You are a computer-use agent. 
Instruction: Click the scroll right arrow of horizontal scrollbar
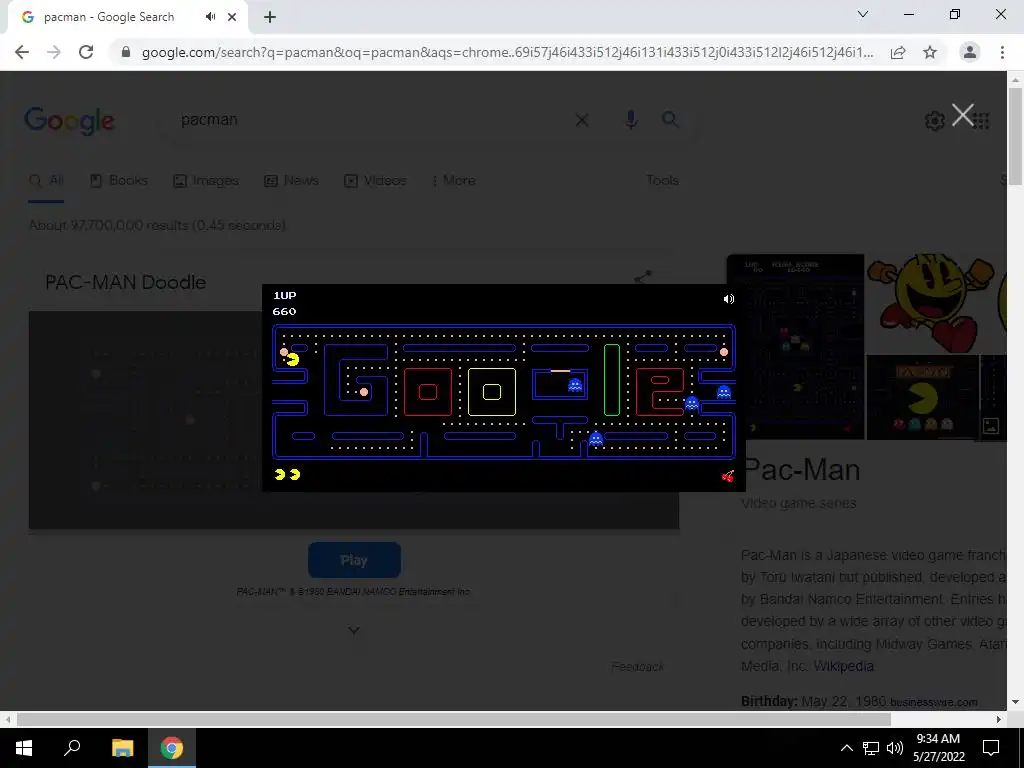pyautogui.click(x=999, y=719)
